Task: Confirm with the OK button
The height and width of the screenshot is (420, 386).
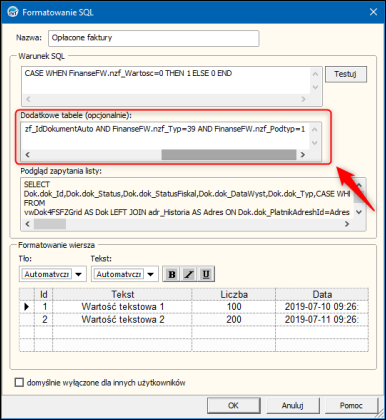Action: [233, 405]
